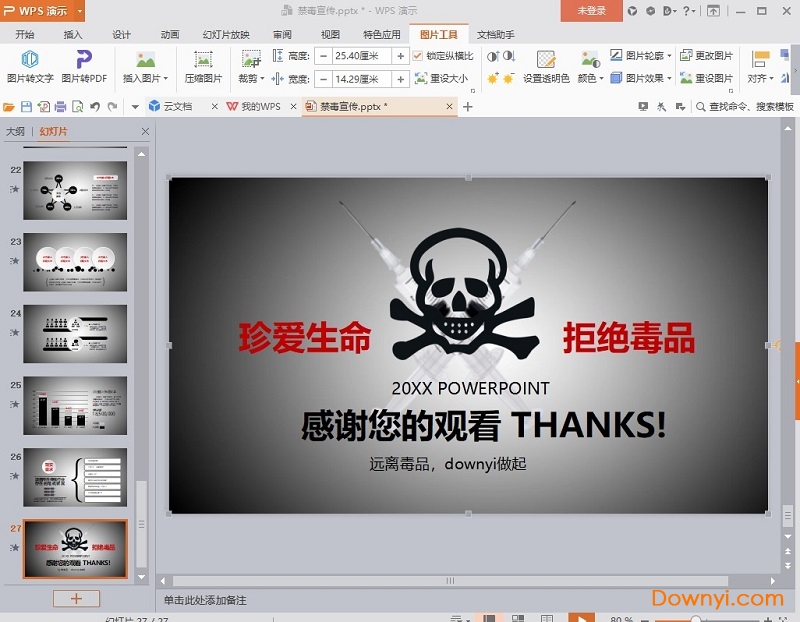Toggle the 锁定纵横比 checkbox

pyautogui.click(x=418, y=56)
